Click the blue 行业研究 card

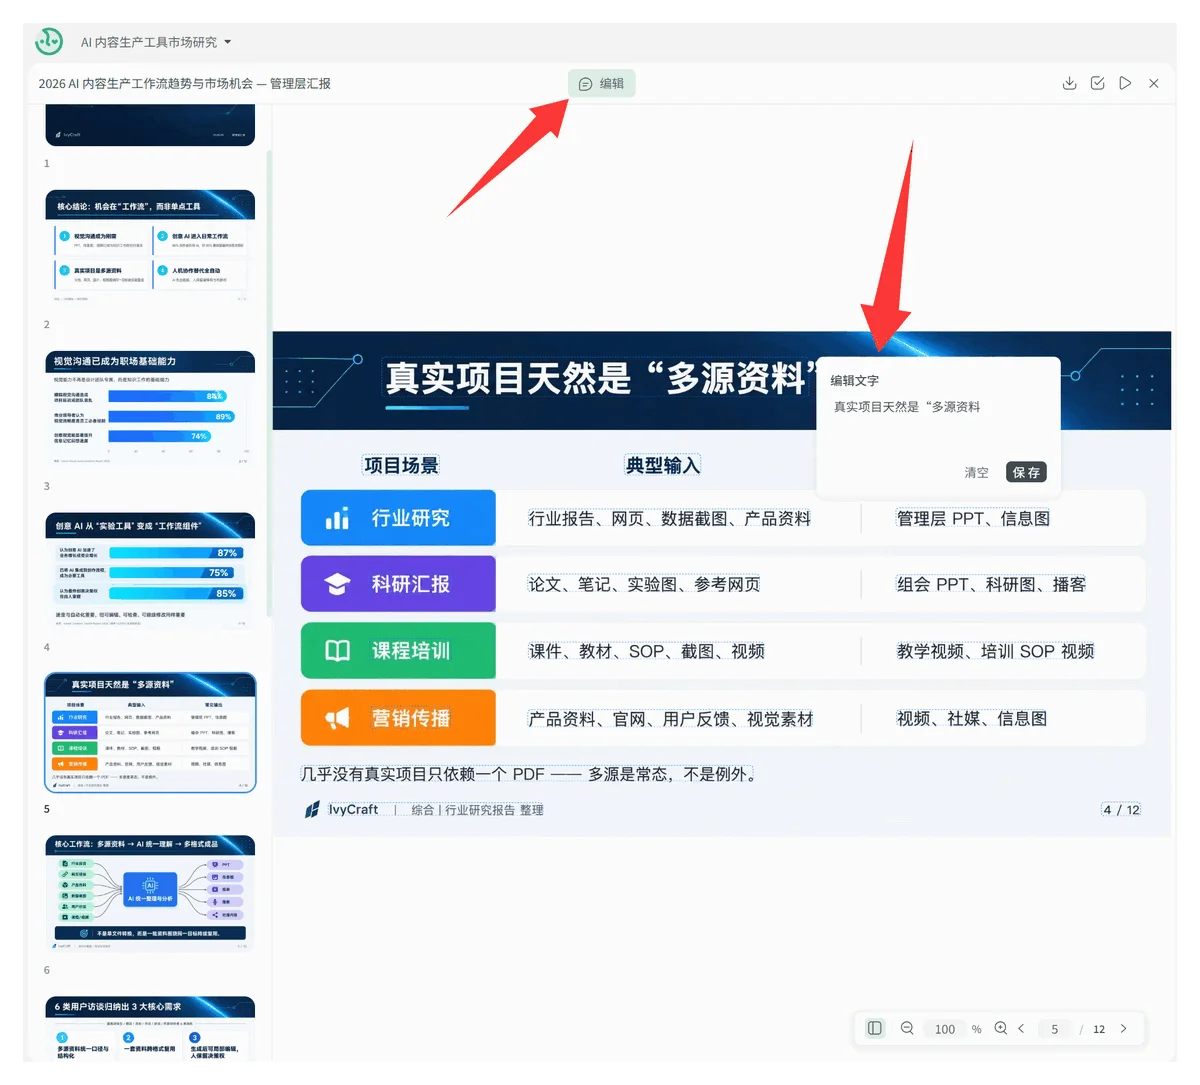tap(398, 518)
